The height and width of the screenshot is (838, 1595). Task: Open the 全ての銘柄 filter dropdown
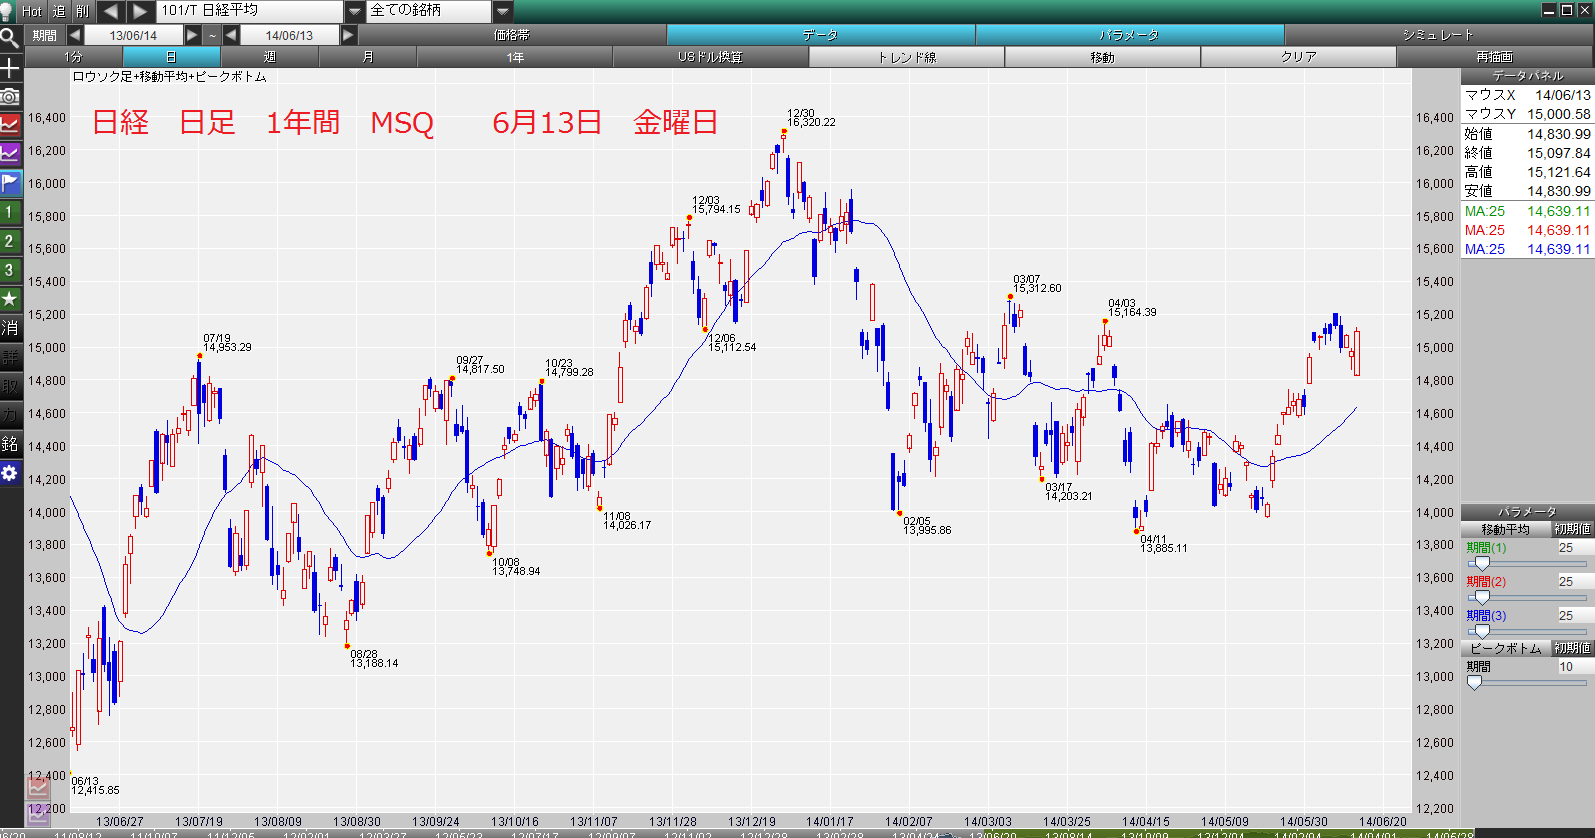(502, 11)
